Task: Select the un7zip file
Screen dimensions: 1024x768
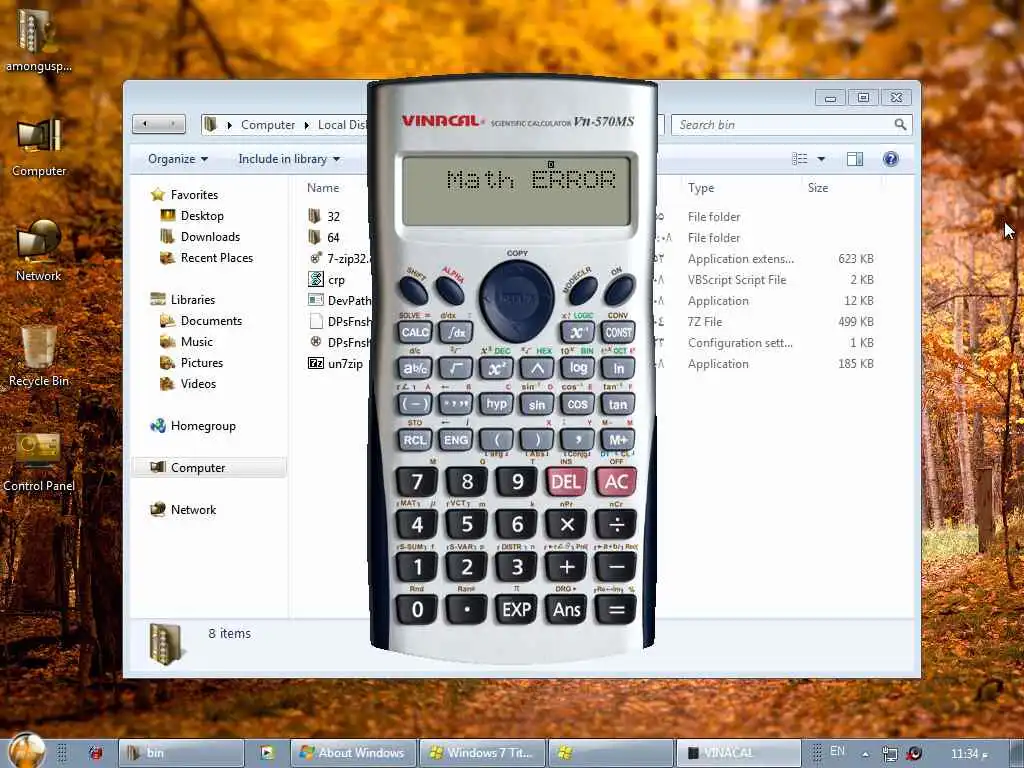Action: tap(336, 364)
